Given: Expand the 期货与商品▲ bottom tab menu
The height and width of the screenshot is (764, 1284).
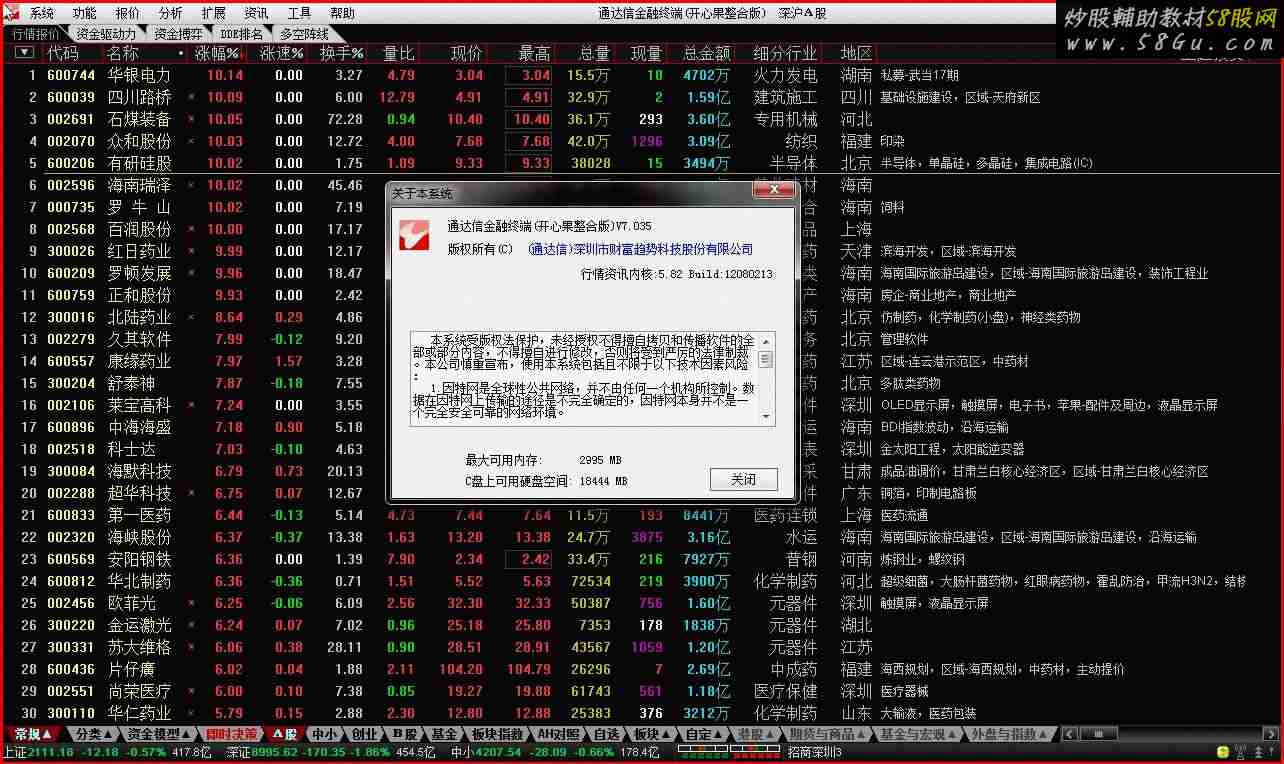Looking at the screenshot, I should pos(827,735).
